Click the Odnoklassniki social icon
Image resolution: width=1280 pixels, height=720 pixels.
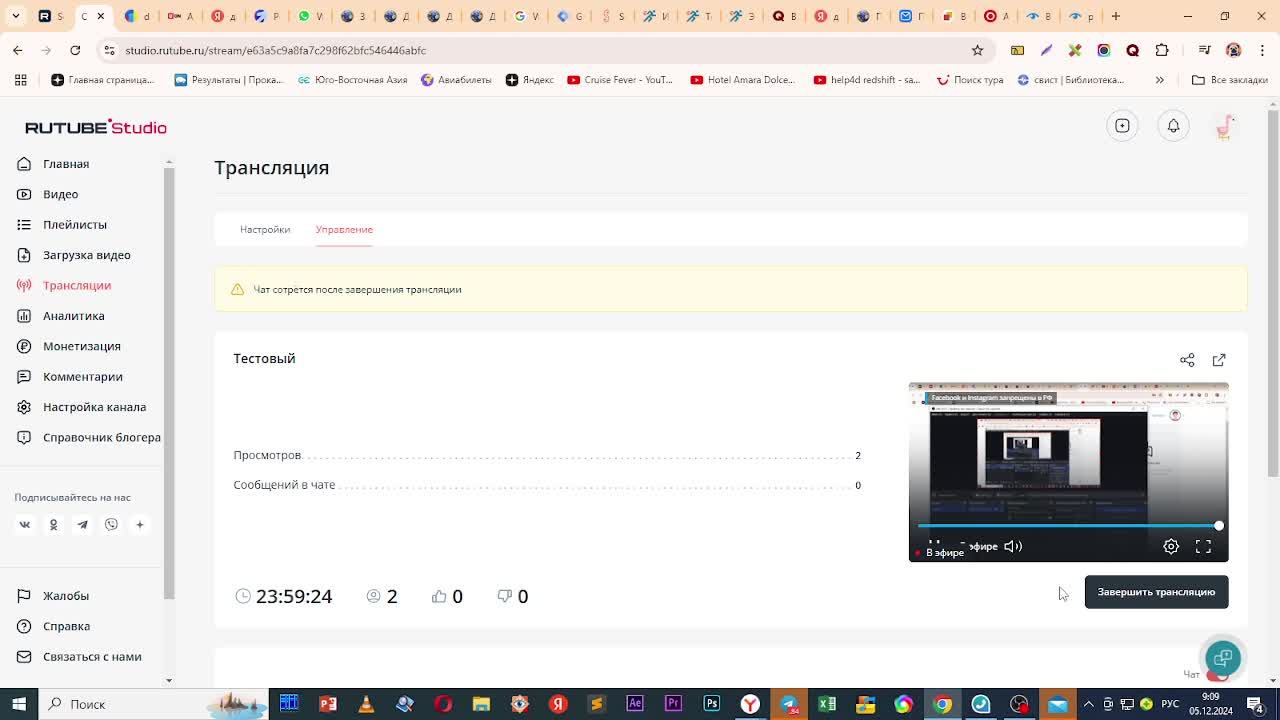coord(54,524)
